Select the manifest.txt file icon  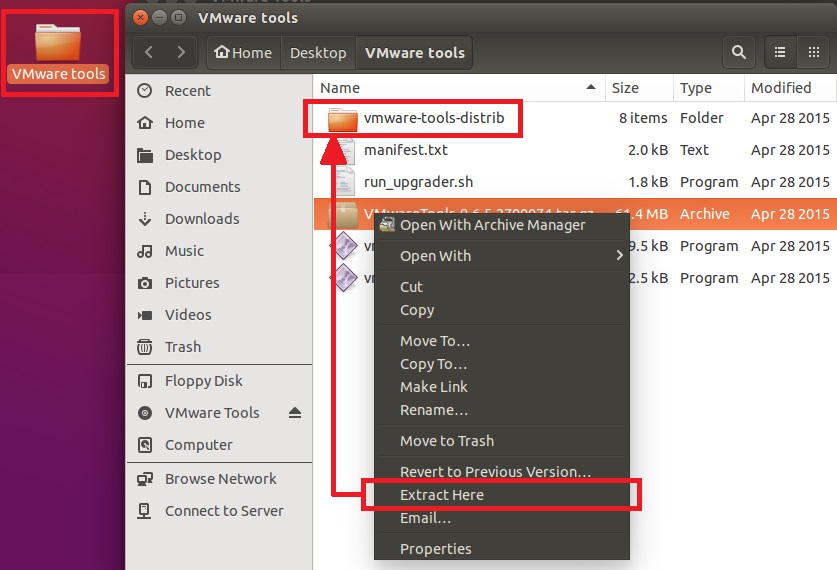345,151
